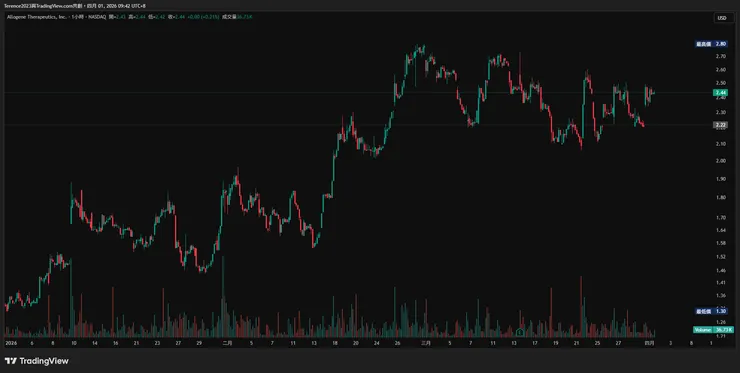740x373 pixels.
Task: Click the 1.90 price axis tick
Action: click(x=721, y=179)
